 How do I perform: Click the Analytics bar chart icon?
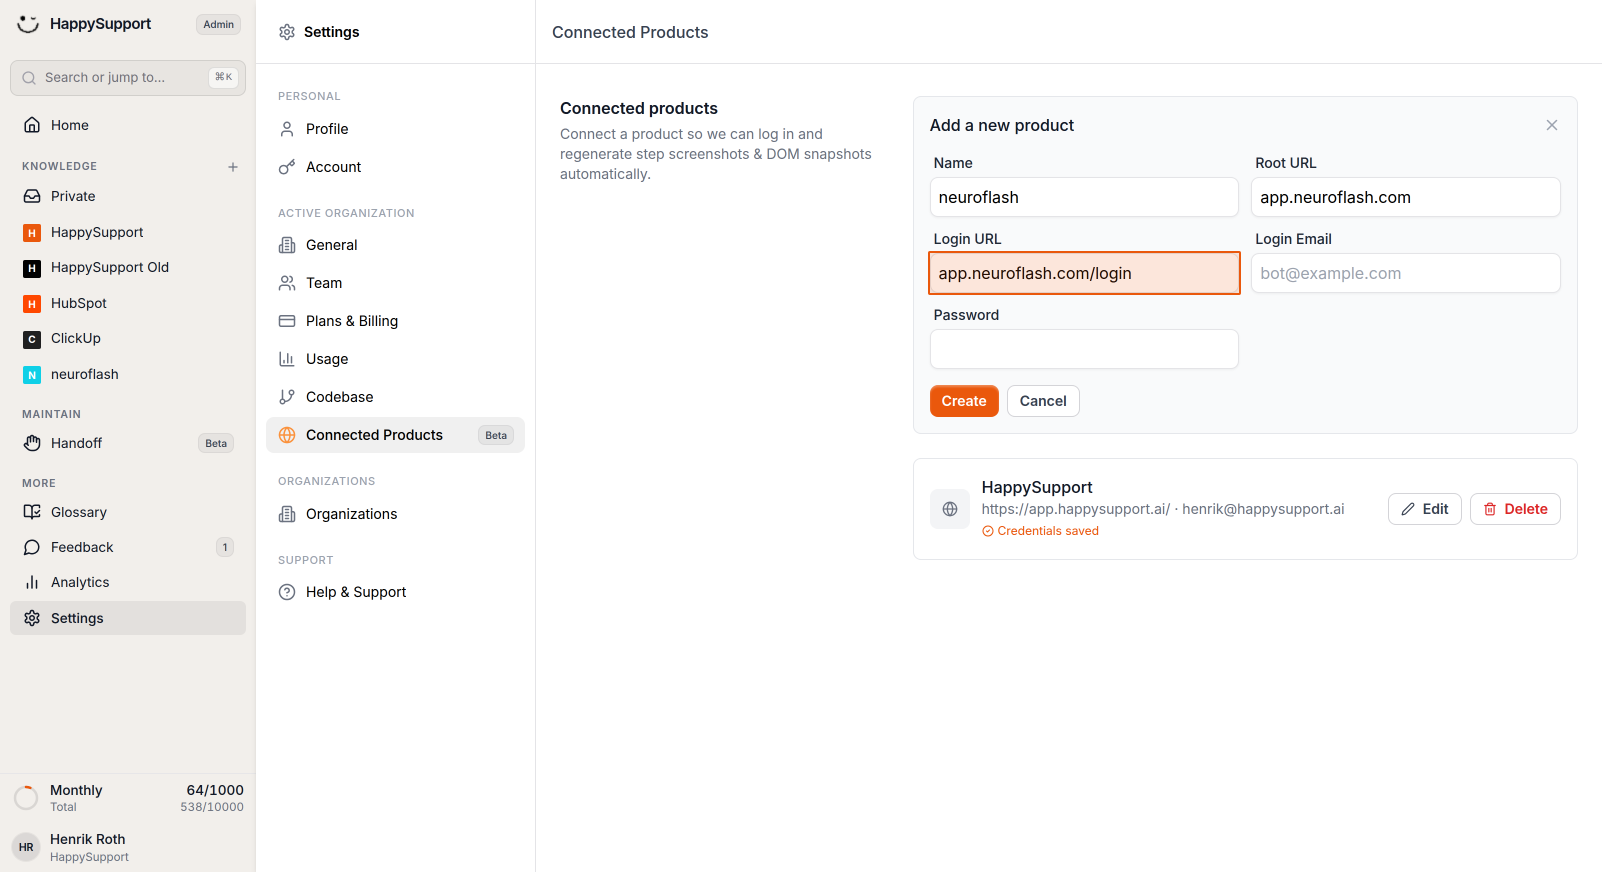32,582
